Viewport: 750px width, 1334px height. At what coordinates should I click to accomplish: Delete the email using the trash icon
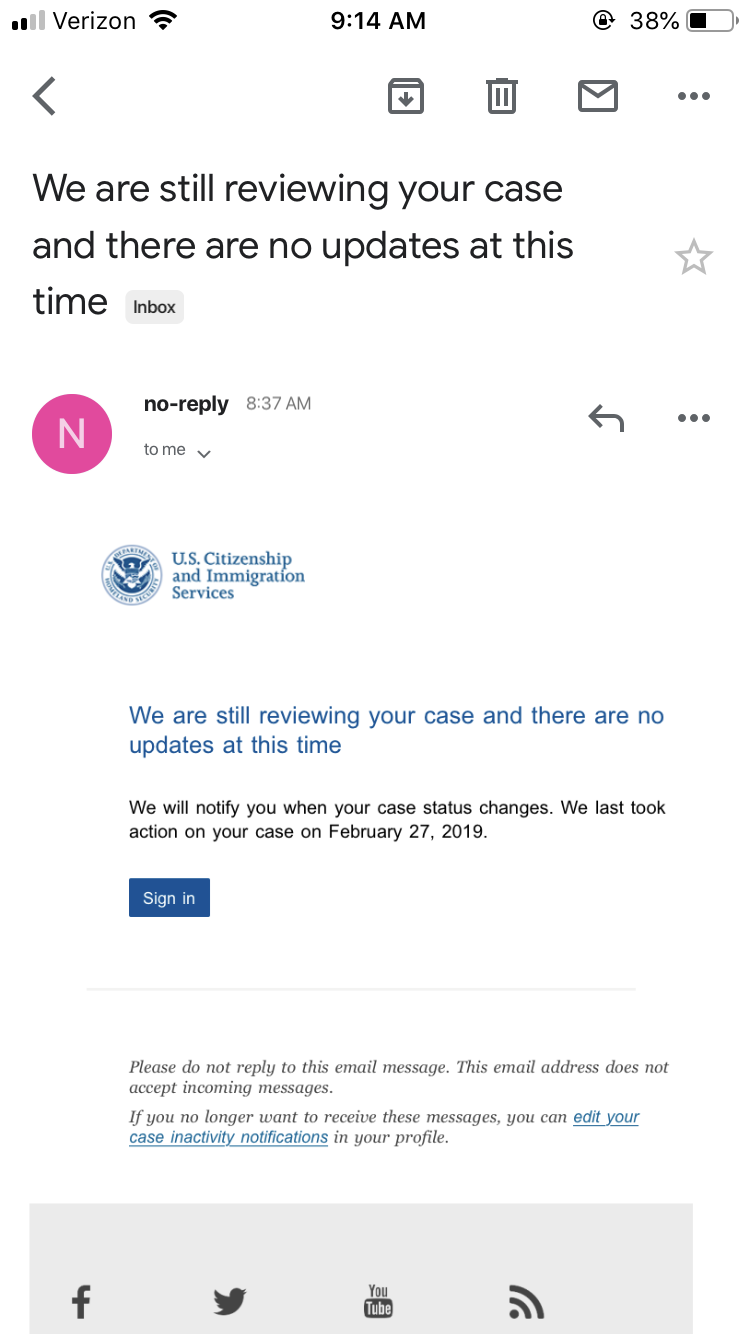pos(501,96)
